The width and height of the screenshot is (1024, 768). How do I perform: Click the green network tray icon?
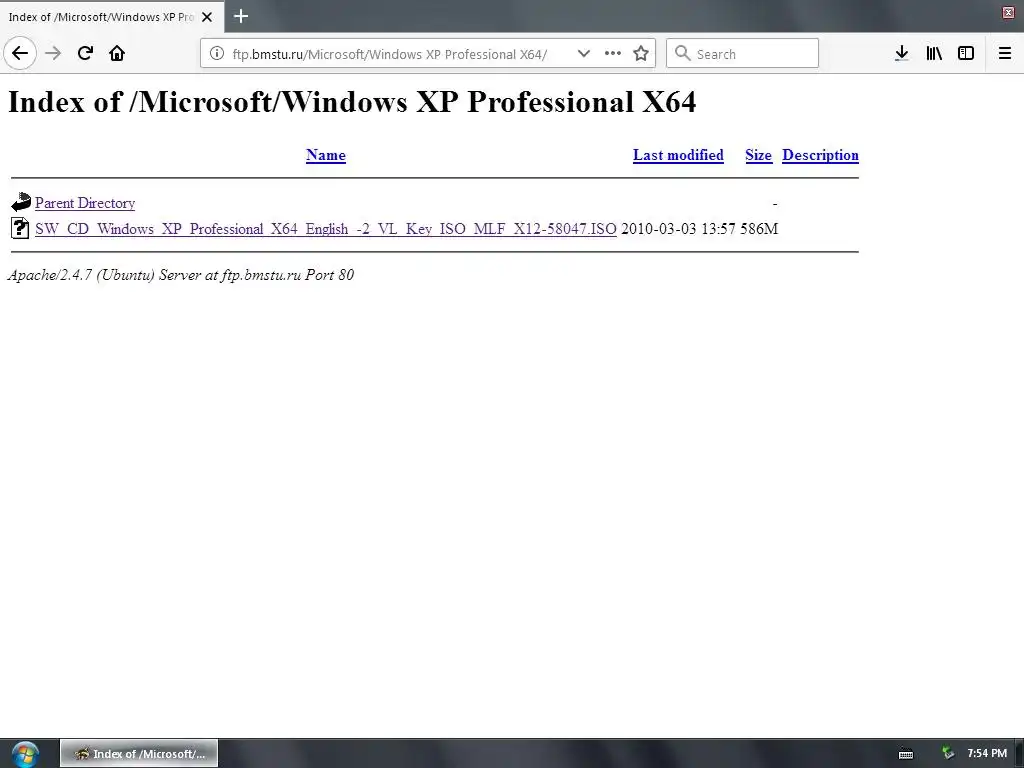(948, 754)
